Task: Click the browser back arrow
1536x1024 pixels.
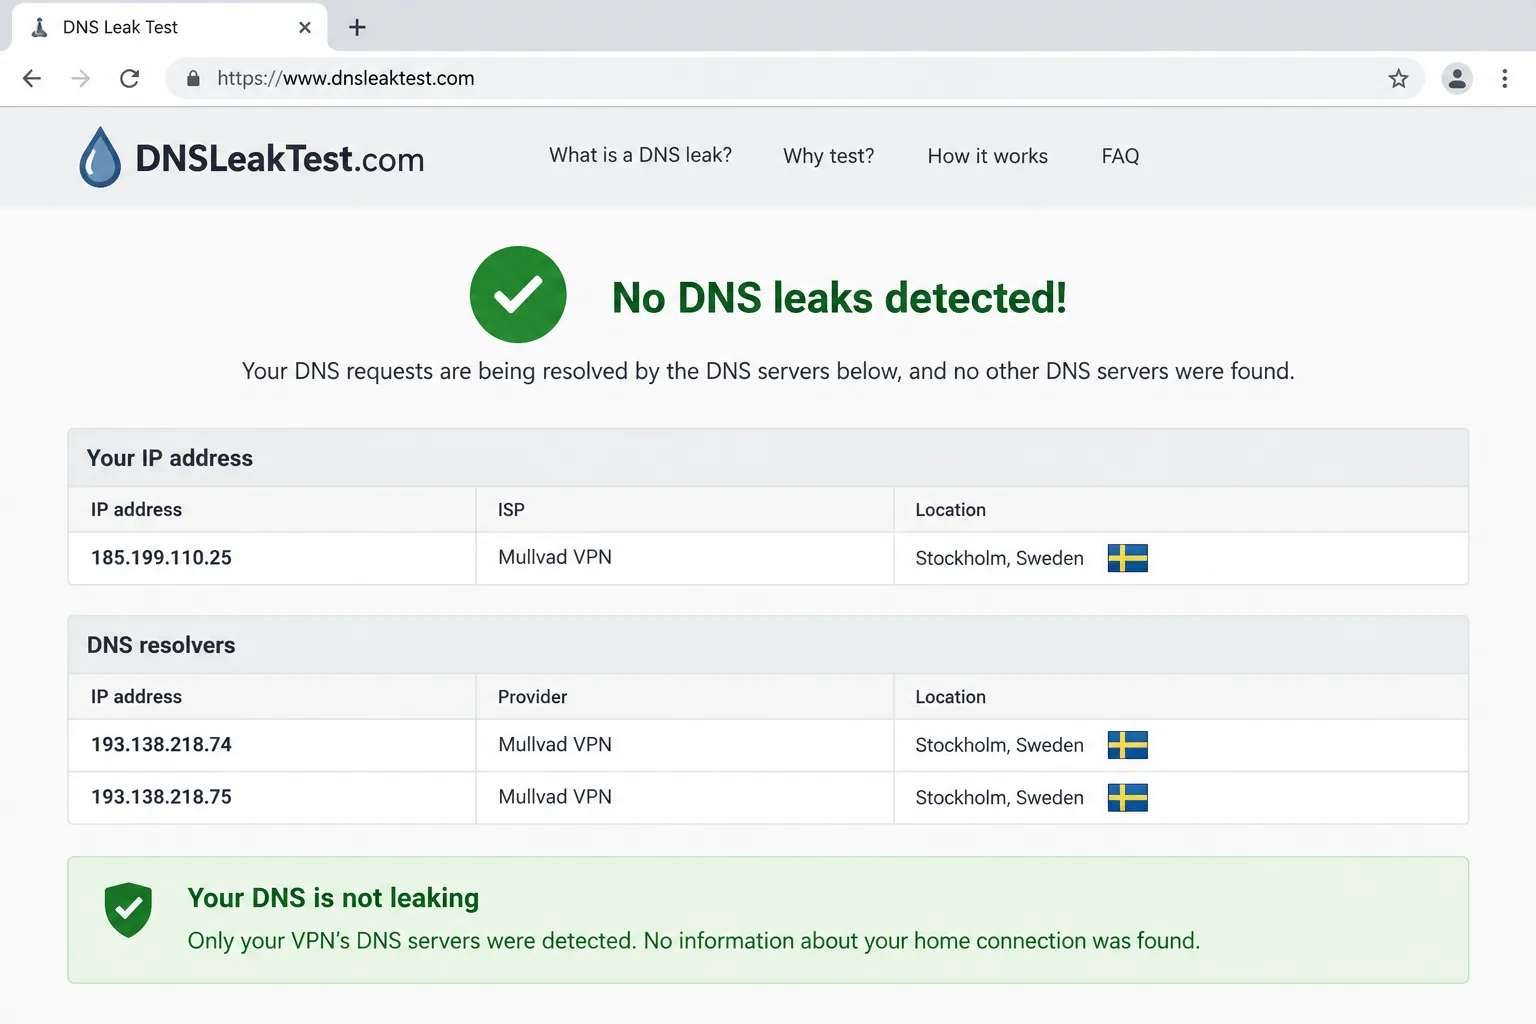Action: pos(32,78)
